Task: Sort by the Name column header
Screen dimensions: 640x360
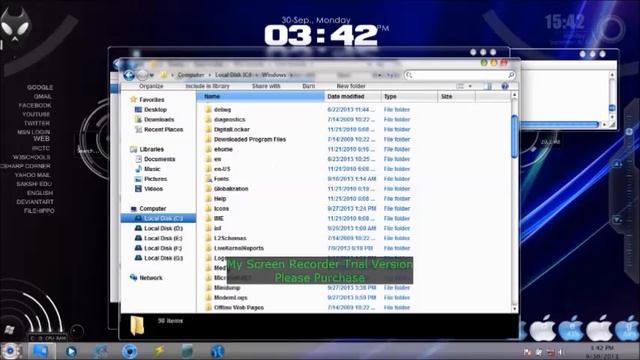Action: [x=260, y=96]
